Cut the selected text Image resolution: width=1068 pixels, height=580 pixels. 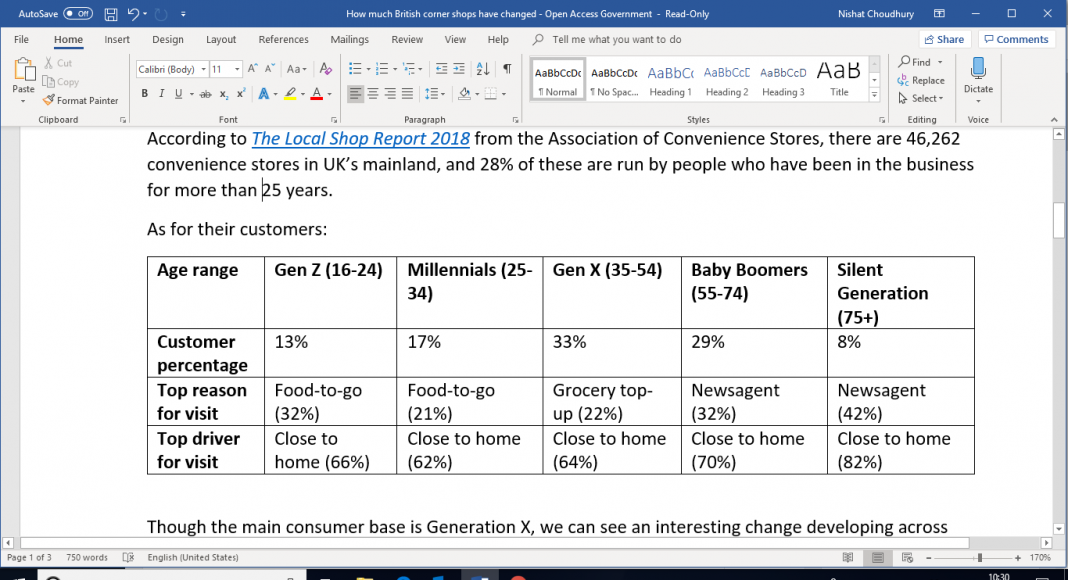click(x=58, y=63)
